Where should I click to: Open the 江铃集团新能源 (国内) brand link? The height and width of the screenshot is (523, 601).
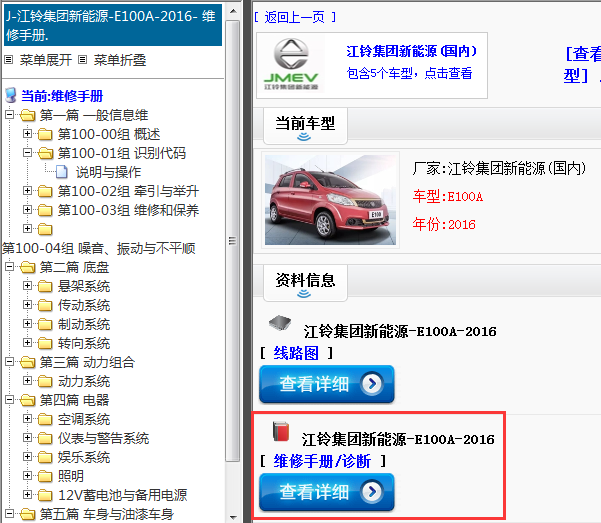pyautogui.click(x=411, y=51)
